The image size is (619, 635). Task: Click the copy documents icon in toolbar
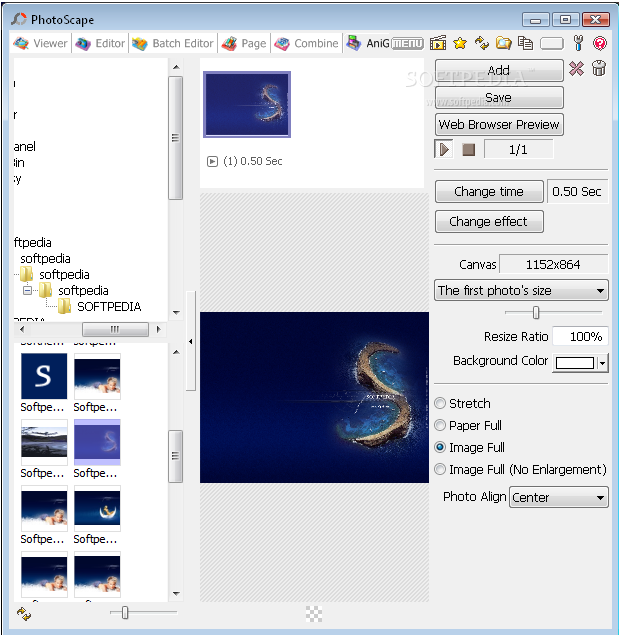tap(525, 43)
